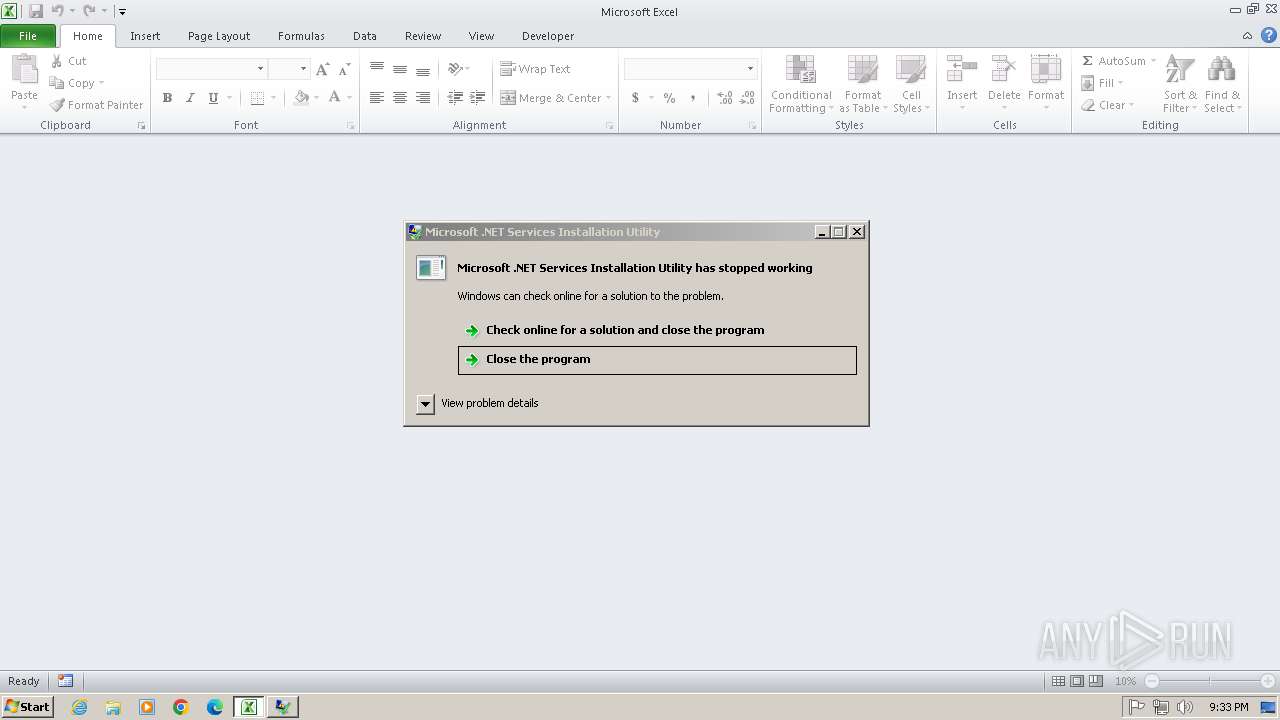Click Check online for a solution link
The image size is (1280, 720).
pos(625,330)
